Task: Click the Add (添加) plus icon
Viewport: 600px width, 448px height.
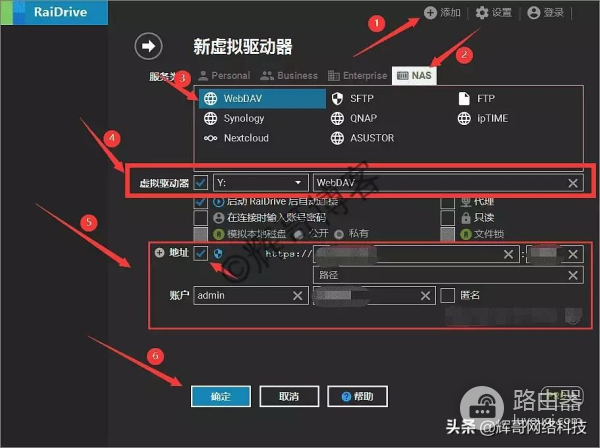Action: click(430, 13)
